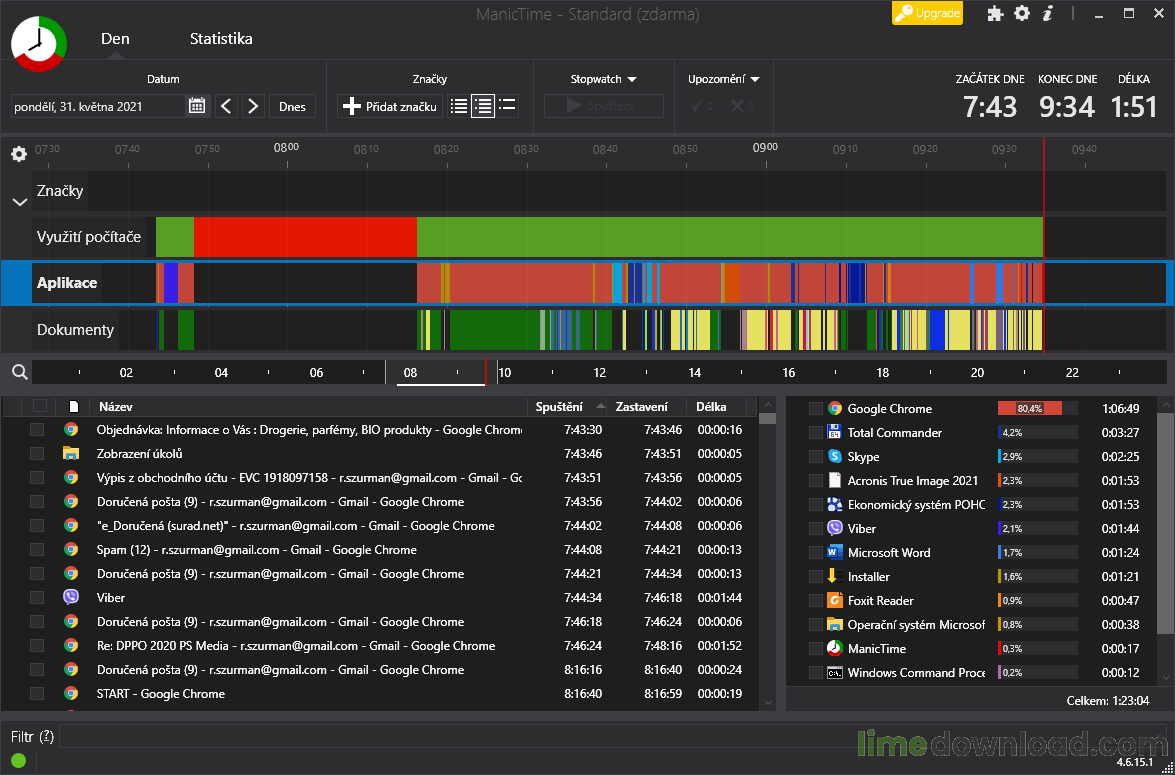This screenshot has width=1175, height=775.
Task: Go to the next day
Action: [x=253, y=106]
